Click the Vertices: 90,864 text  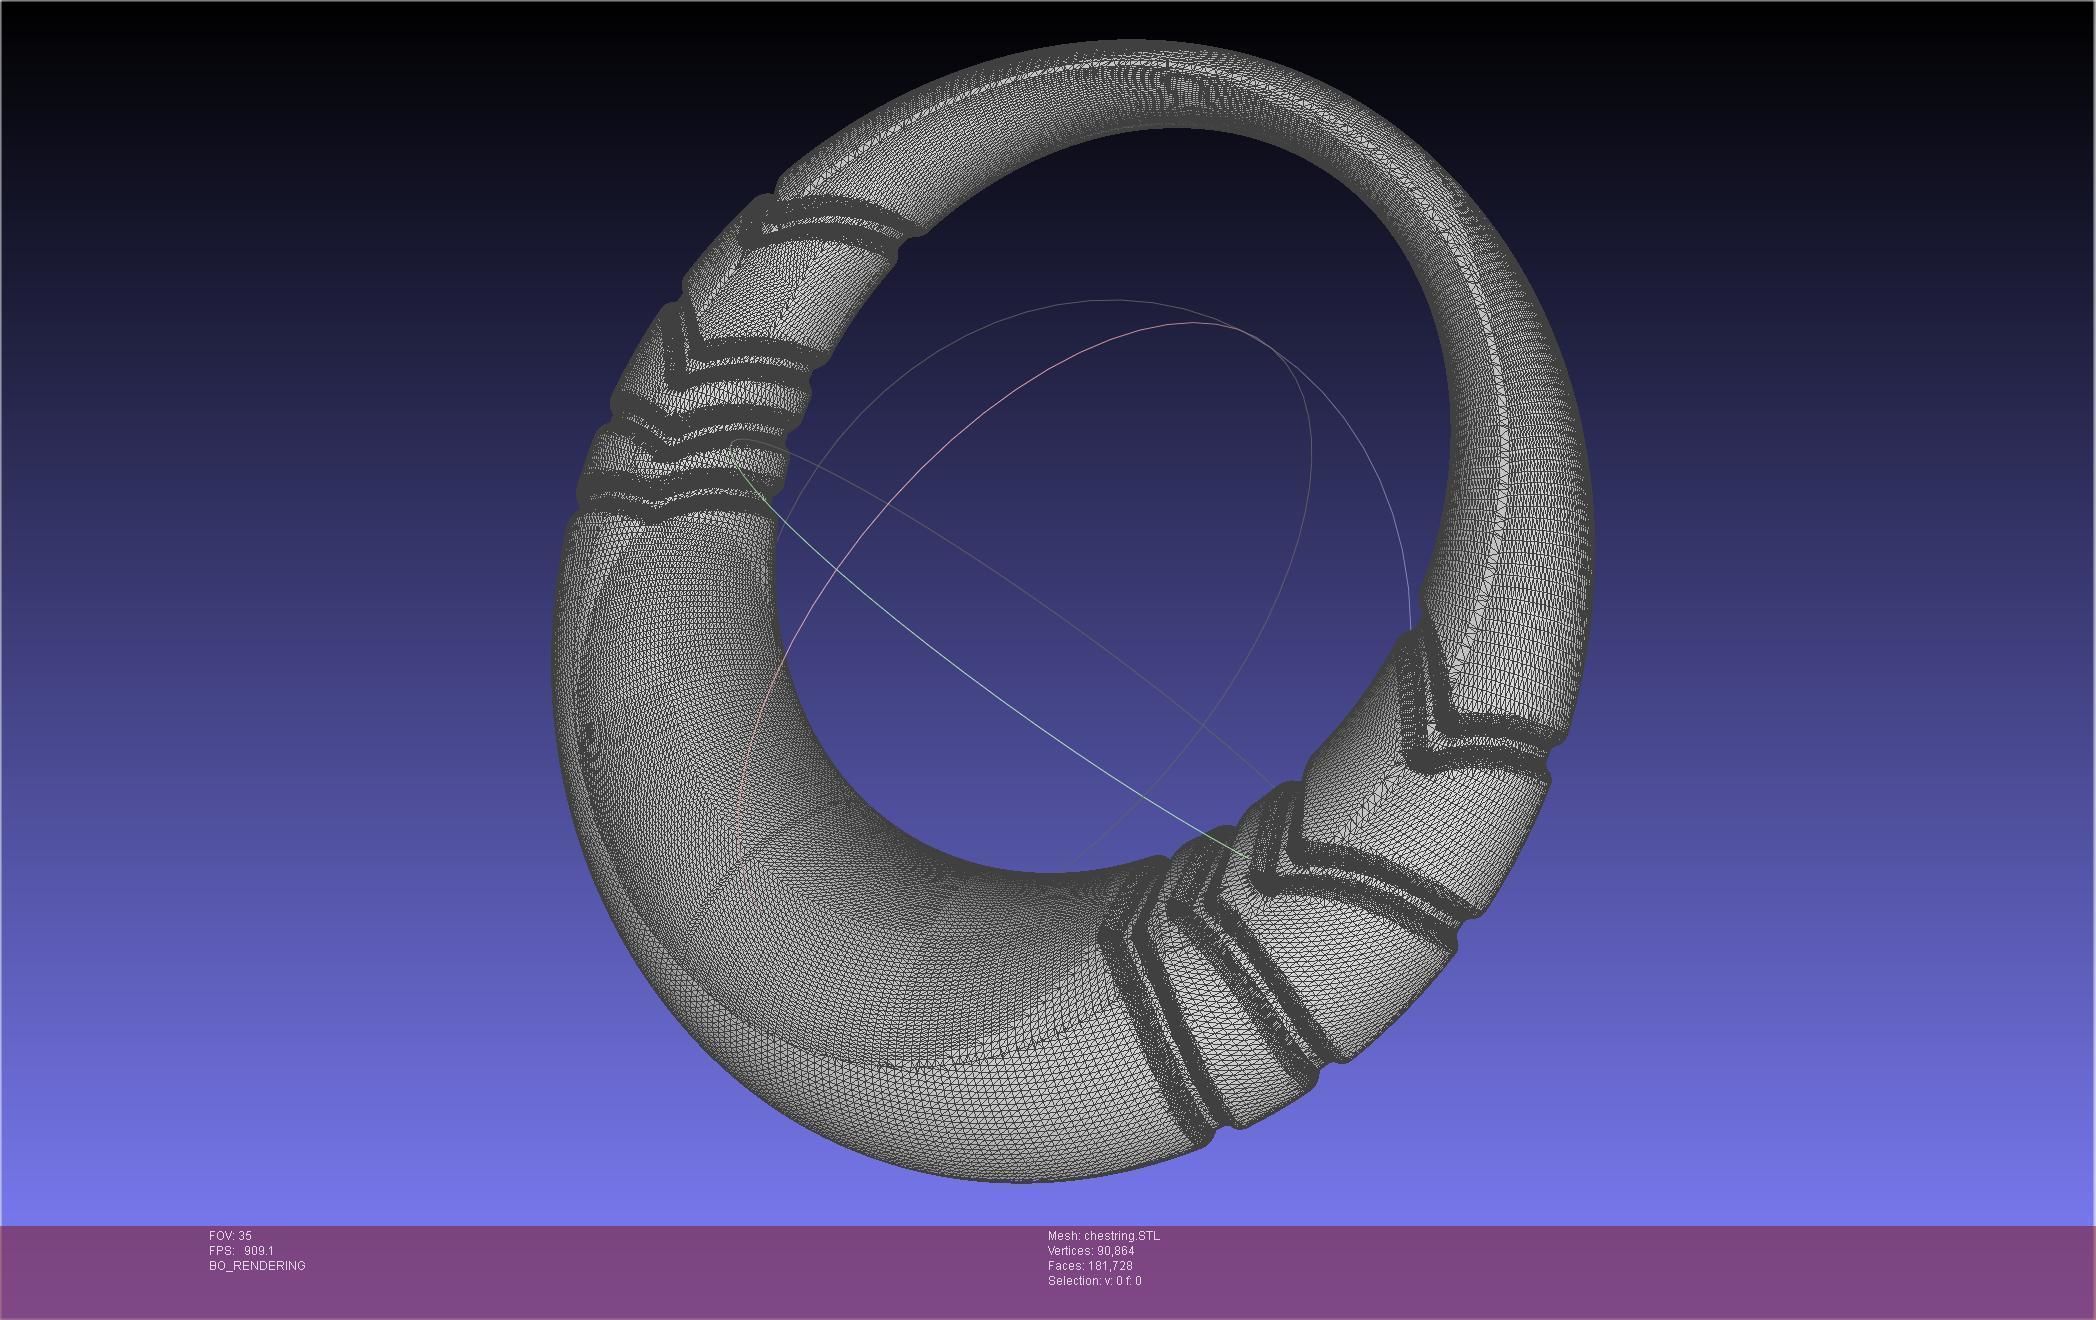pos(1091,1251)
